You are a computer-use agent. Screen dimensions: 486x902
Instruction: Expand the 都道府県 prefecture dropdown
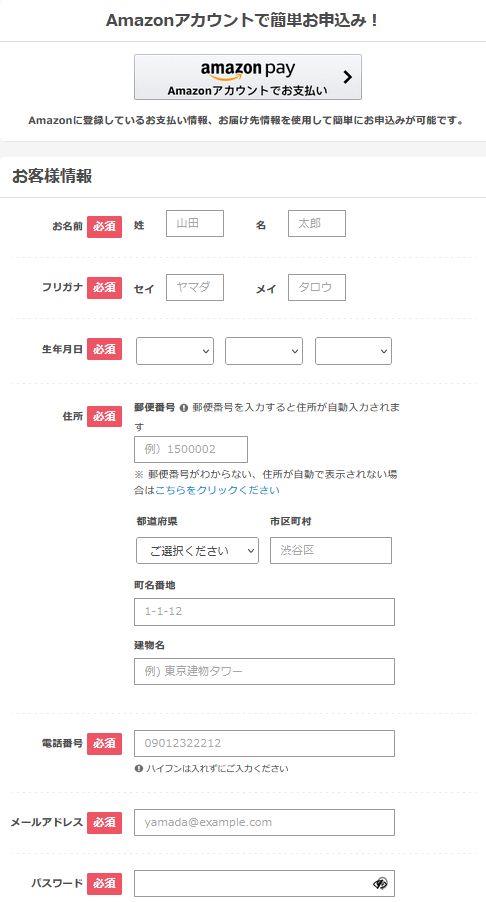pos(197,551)
